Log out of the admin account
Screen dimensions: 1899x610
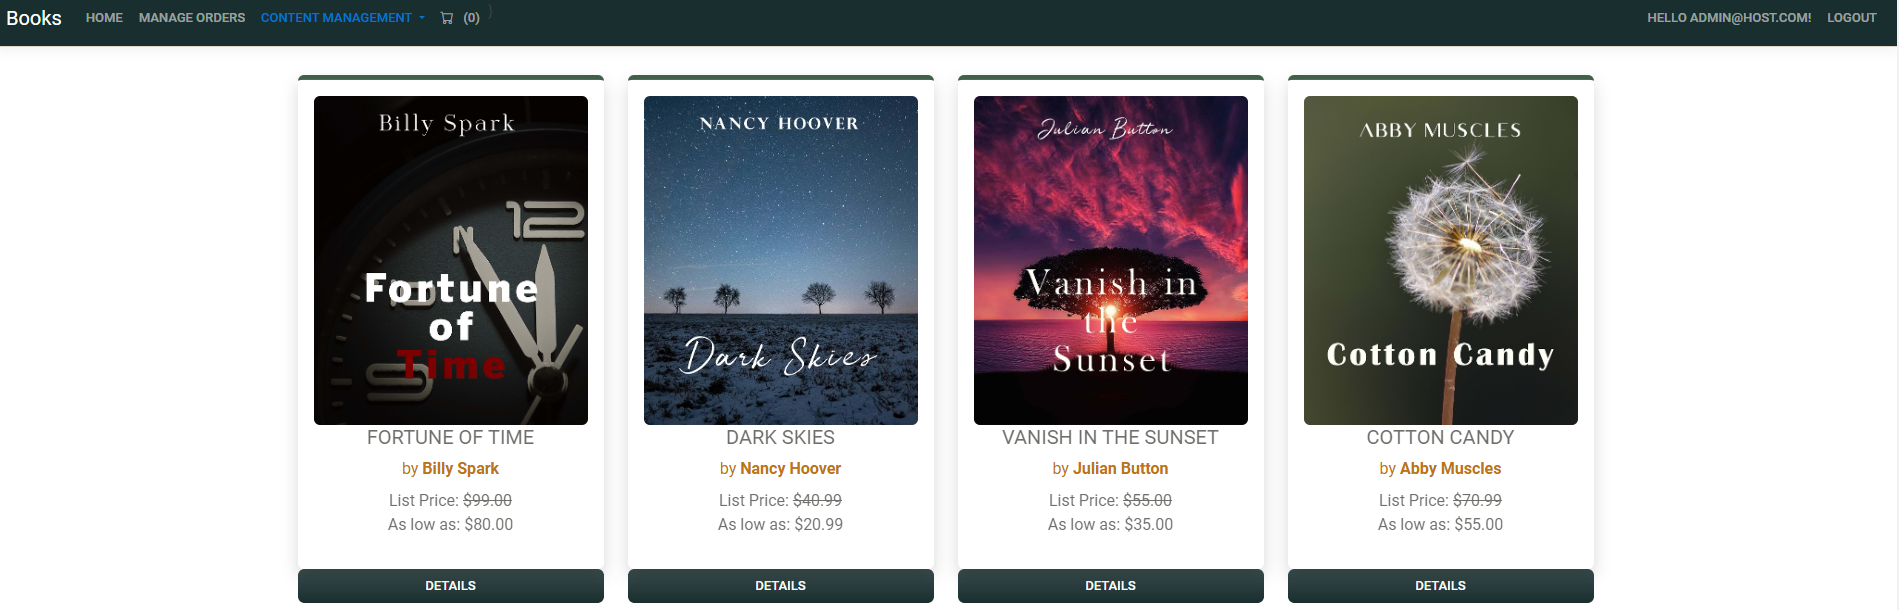1851,18
